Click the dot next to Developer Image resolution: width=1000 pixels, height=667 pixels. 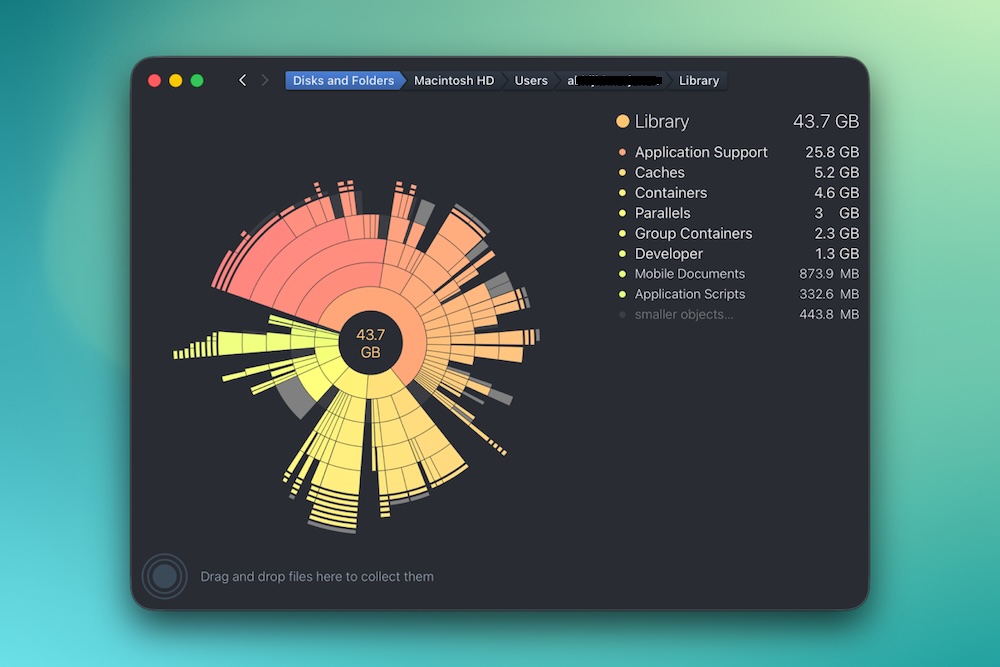coord(622,253)
